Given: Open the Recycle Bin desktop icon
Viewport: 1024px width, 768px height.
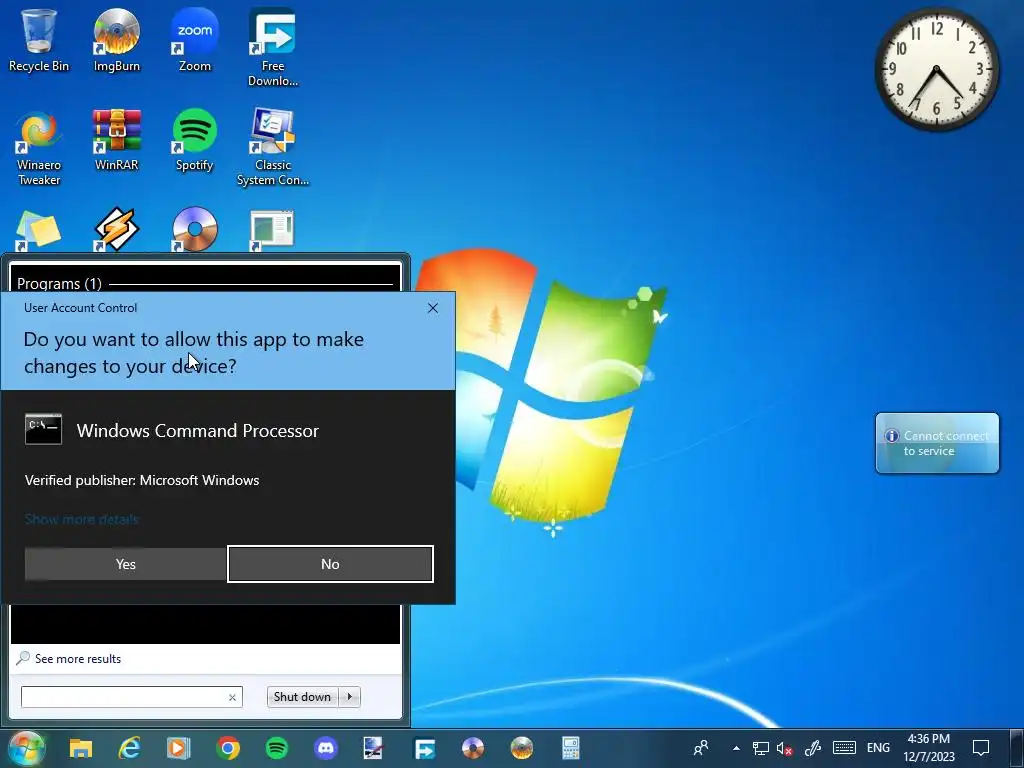Looking at the screenshot, I should pos(39,40).
